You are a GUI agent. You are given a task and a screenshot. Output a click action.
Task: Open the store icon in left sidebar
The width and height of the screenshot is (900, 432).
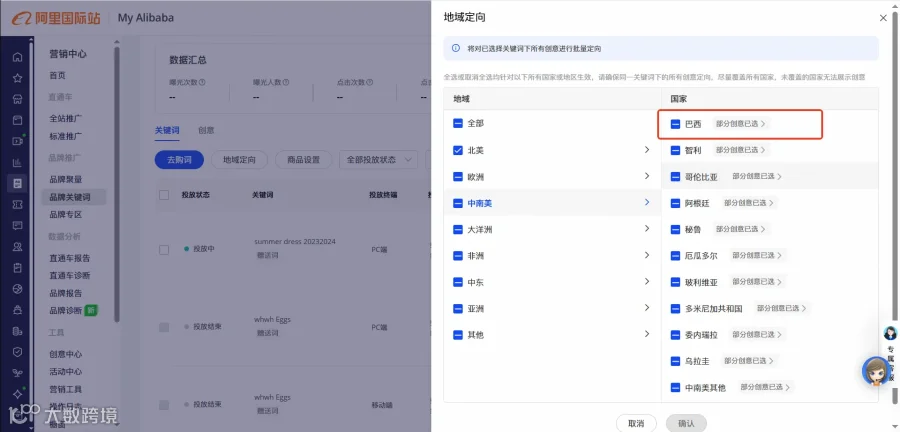17,99
